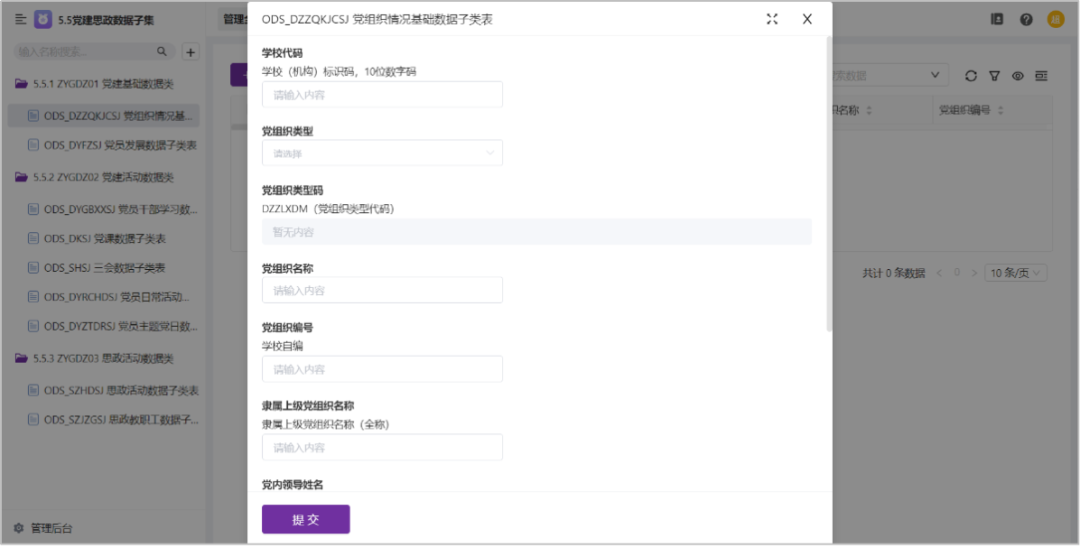The image size is (1080, 548).
Task: Click the contacts book icon in header
Action: point(997,19)
